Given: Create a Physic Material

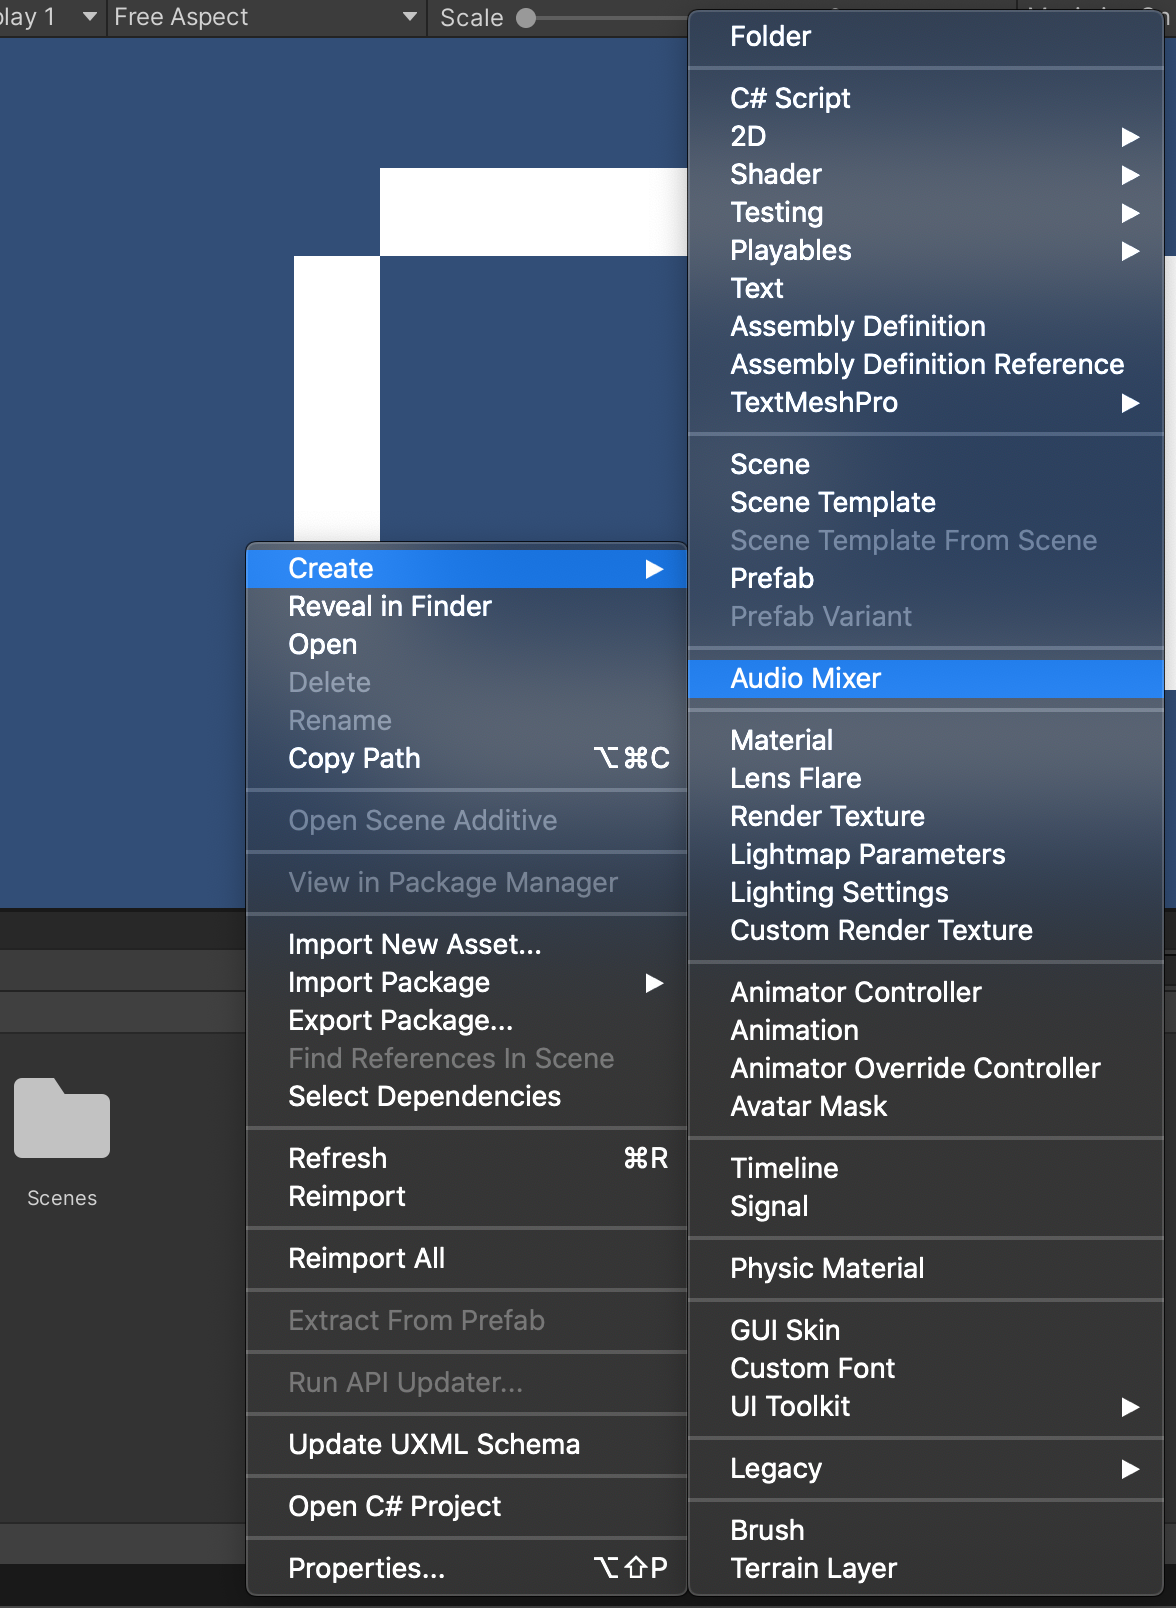Looking at the screenshot, I should click(926, 1268).
